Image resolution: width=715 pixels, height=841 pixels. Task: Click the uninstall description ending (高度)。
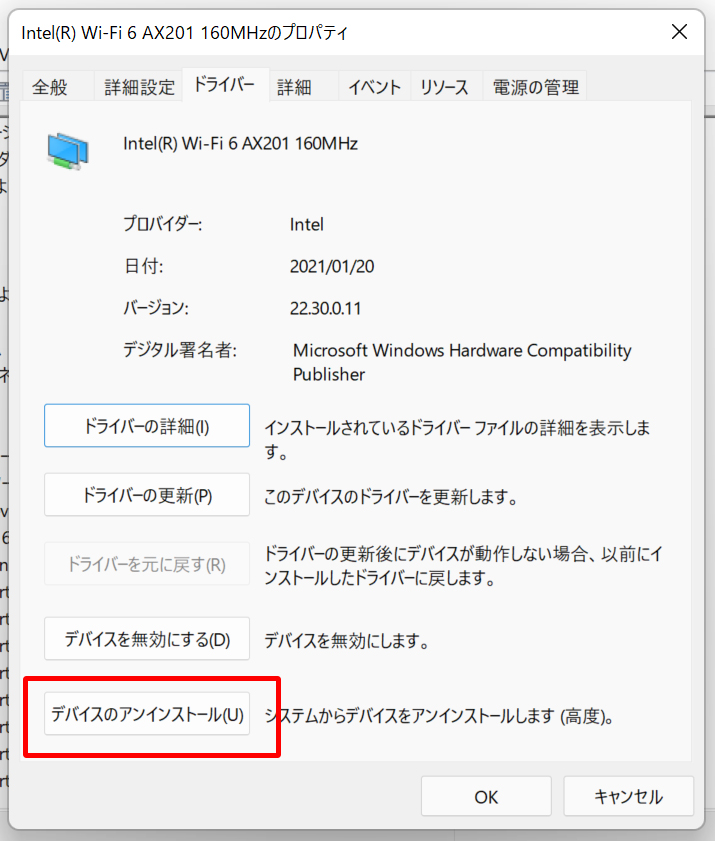[439, 716]
